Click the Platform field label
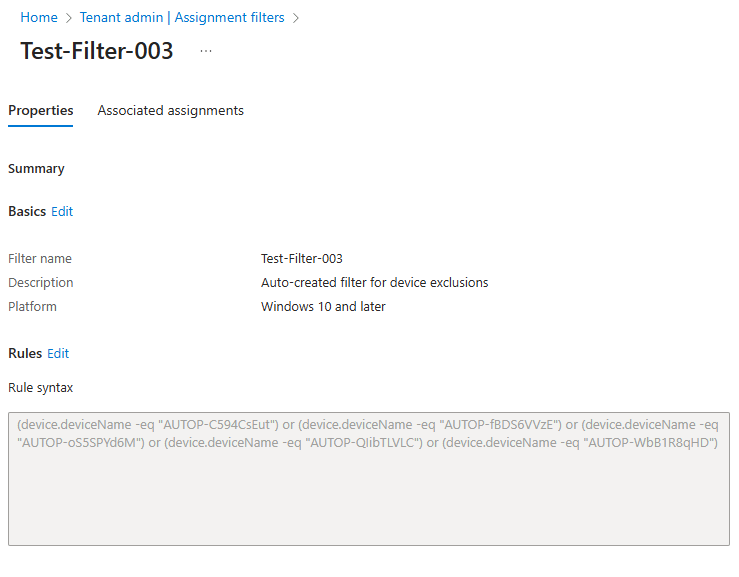 (32, 307)
